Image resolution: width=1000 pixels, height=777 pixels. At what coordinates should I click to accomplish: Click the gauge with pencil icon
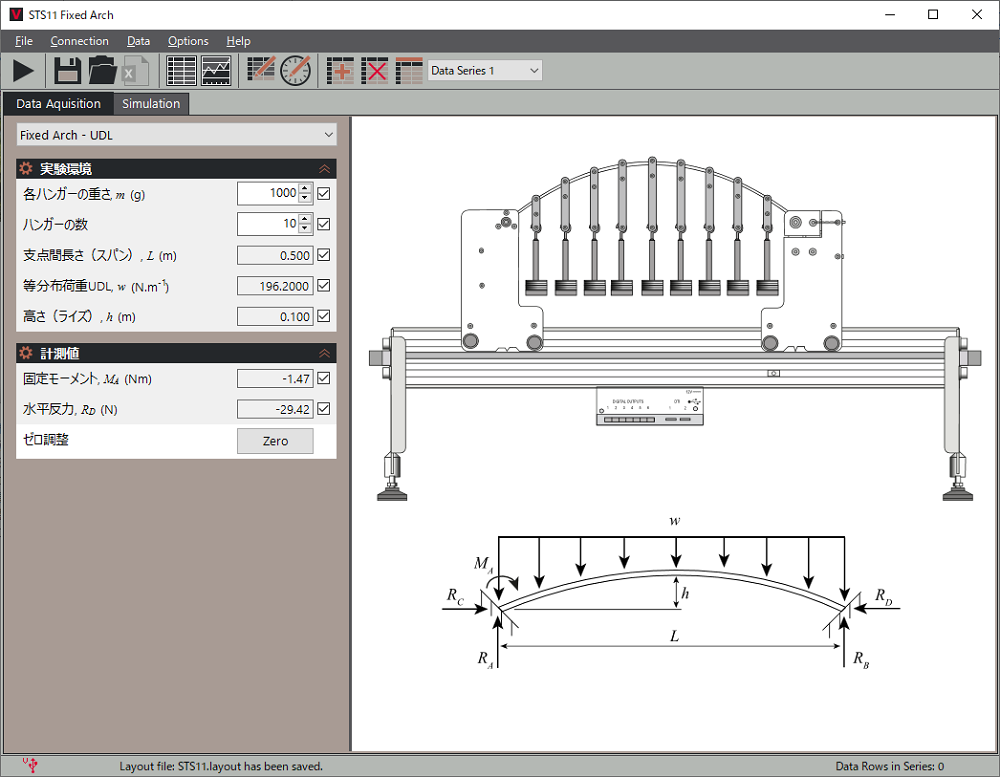click(296, 70)
